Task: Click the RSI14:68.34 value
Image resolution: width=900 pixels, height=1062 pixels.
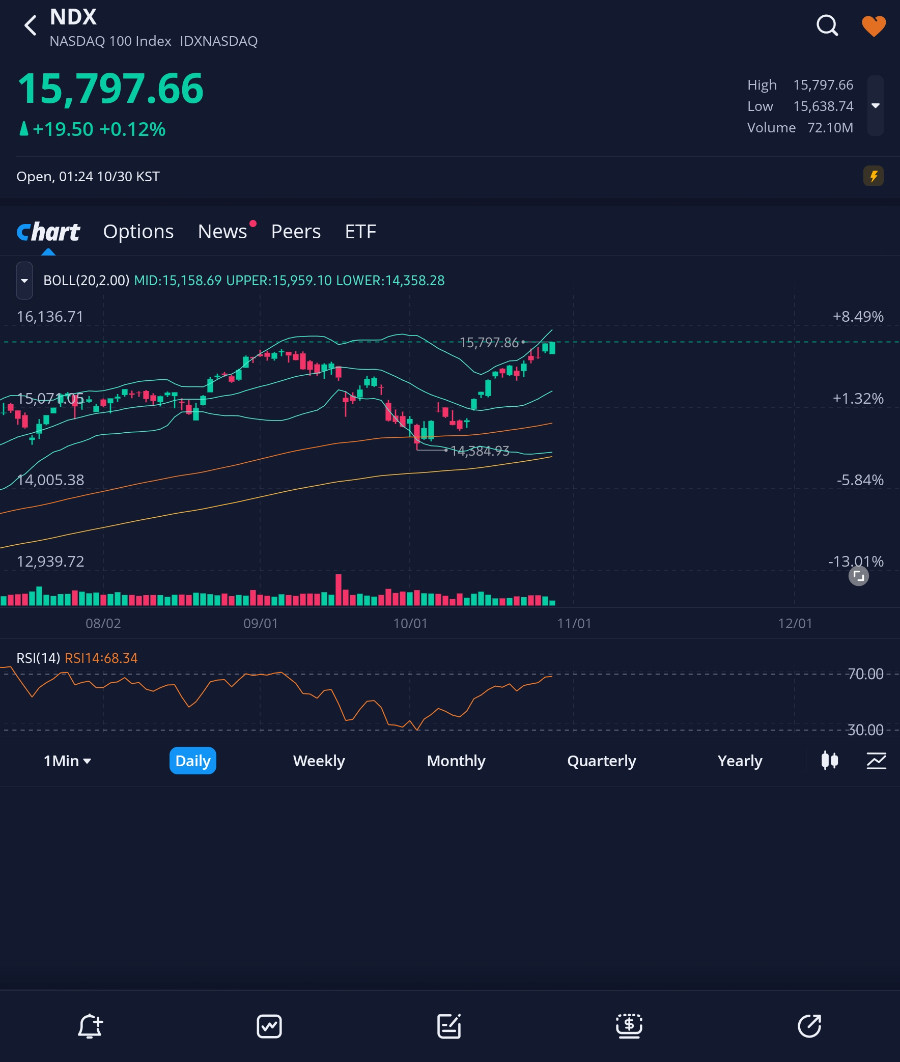Action: pos(101,658)
